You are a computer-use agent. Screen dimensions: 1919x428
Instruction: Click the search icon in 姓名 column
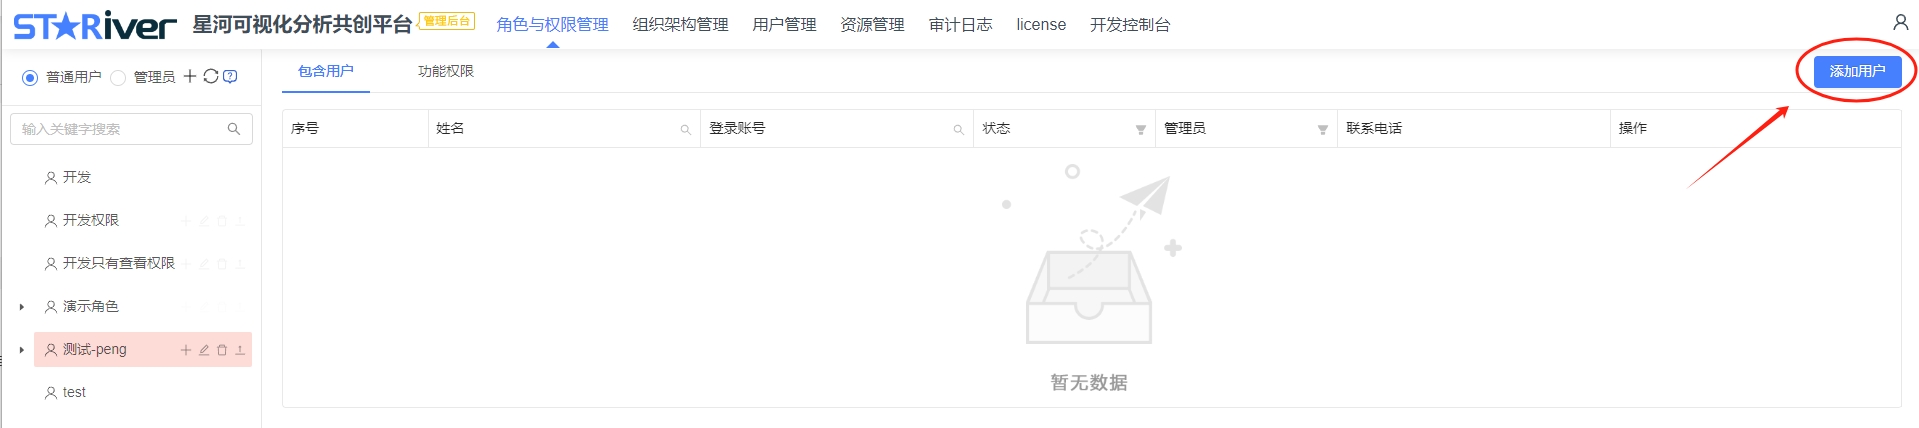click(686, 129)
